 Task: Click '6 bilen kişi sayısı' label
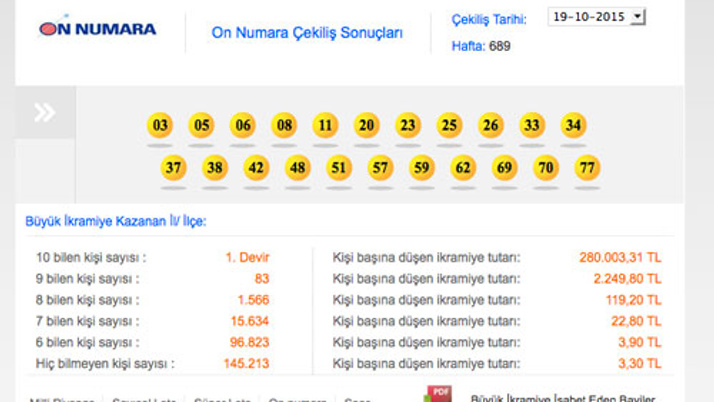(87, 342)
